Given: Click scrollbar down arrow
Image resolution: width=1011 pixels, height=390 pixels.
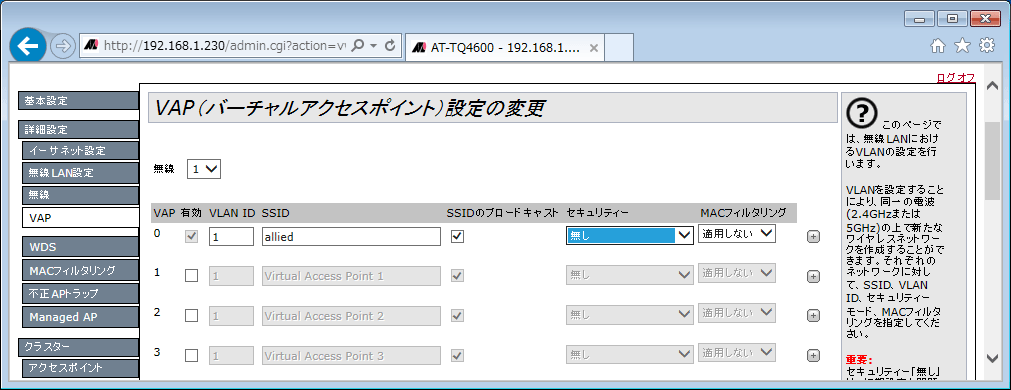Looking at the screenshot, I should click(992, 358).
